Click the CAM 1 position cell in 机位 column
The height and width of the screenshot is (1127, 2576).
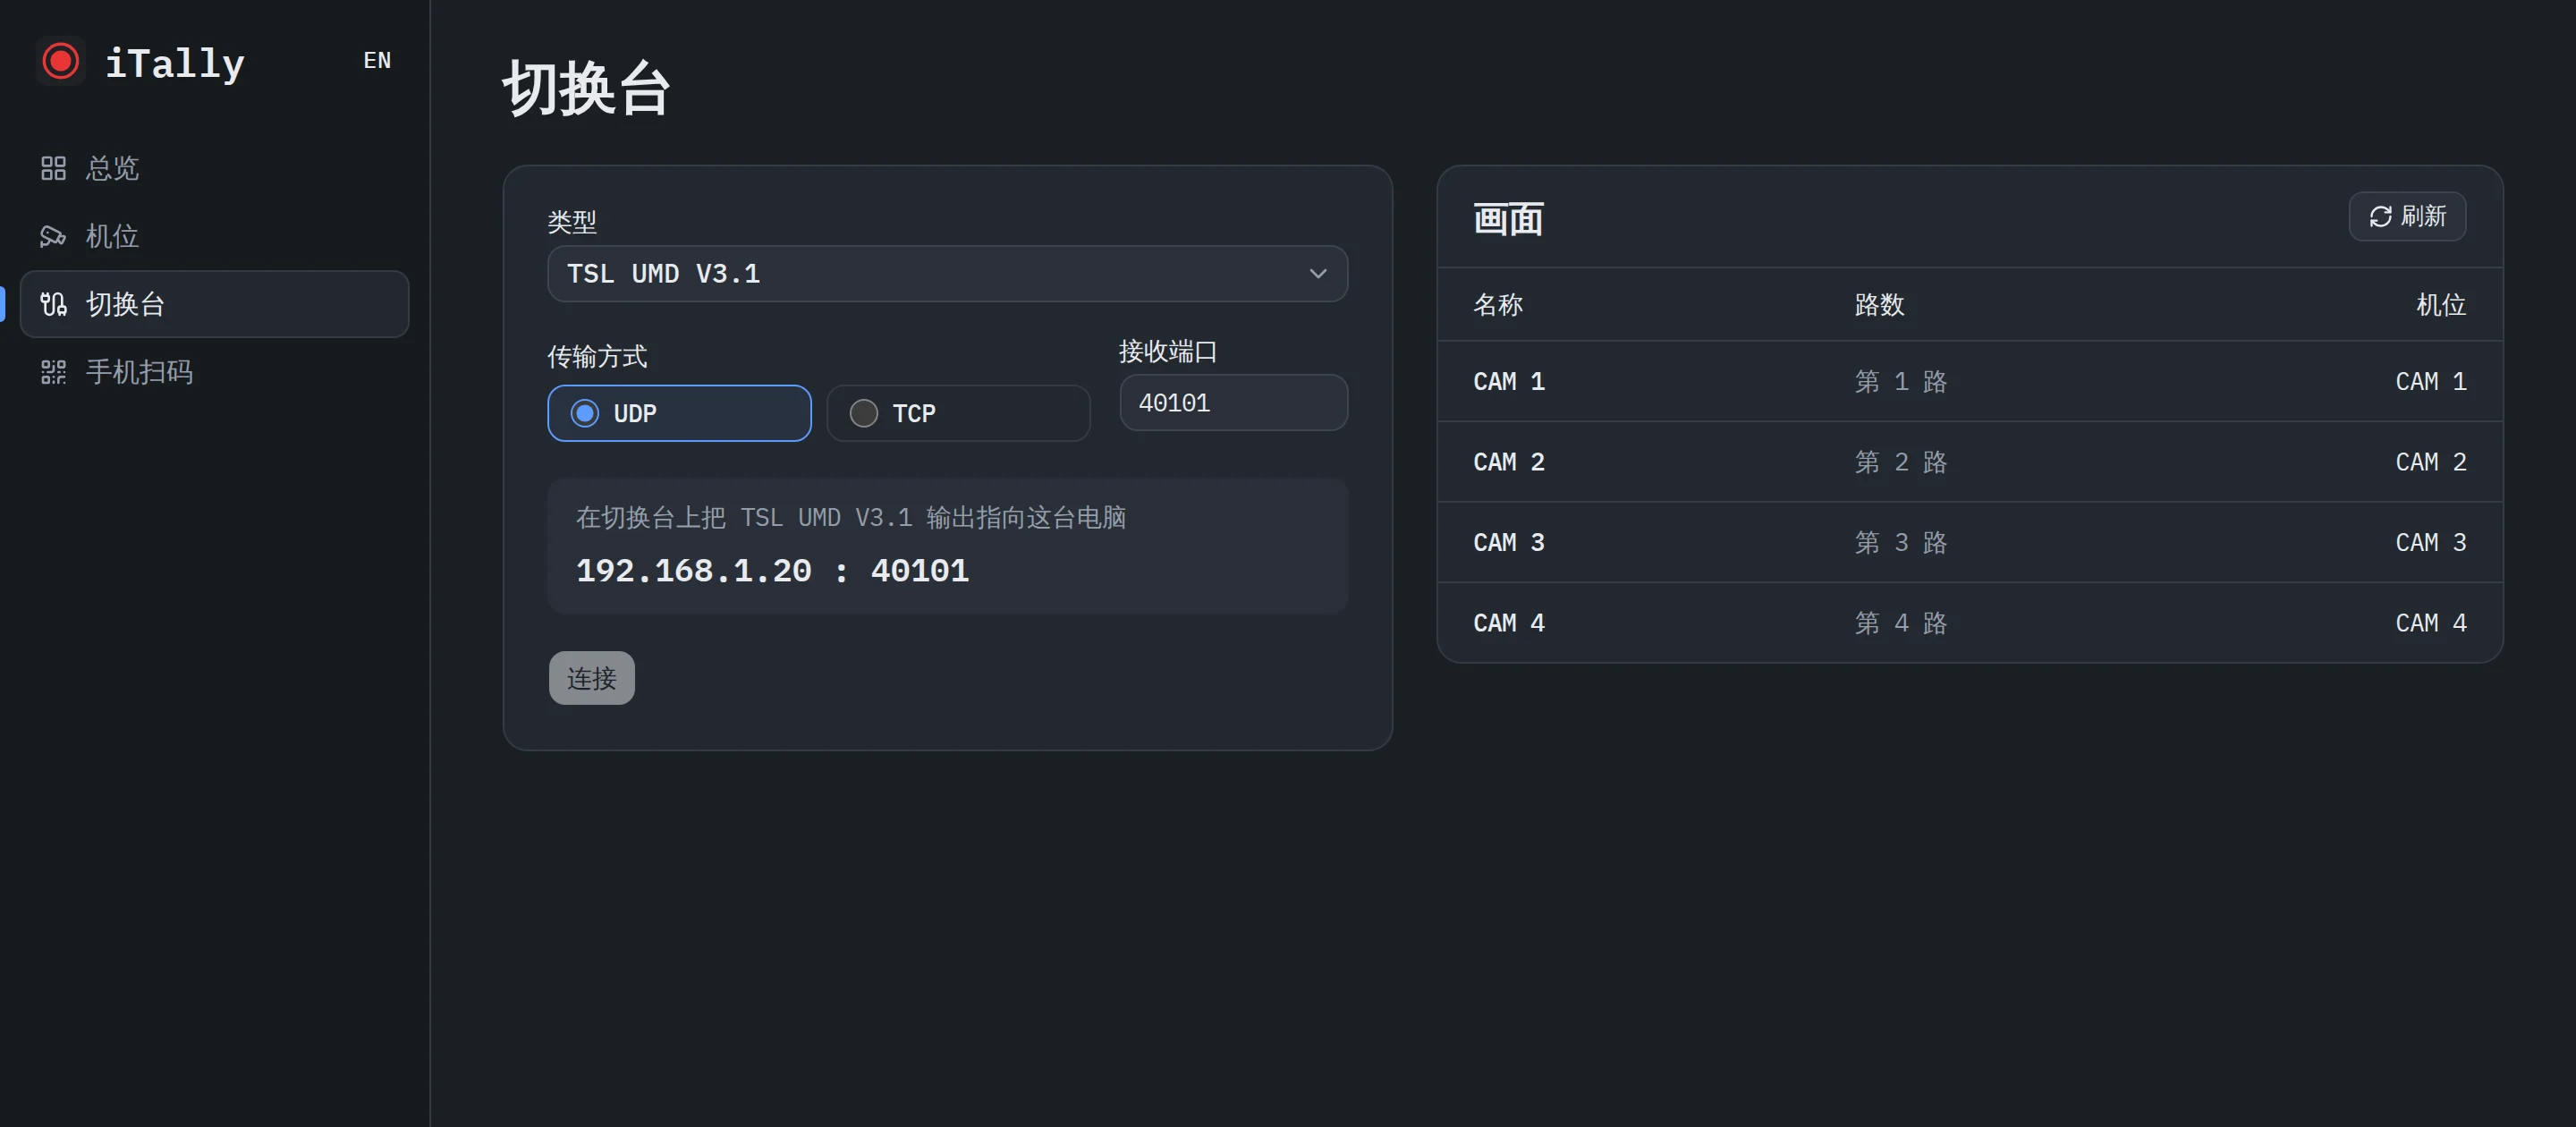[2430, 382]
